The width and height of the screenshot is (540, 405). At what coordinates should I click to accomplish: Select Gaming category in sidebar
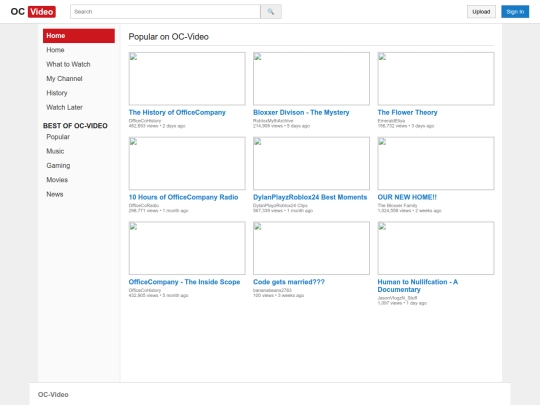58,166
